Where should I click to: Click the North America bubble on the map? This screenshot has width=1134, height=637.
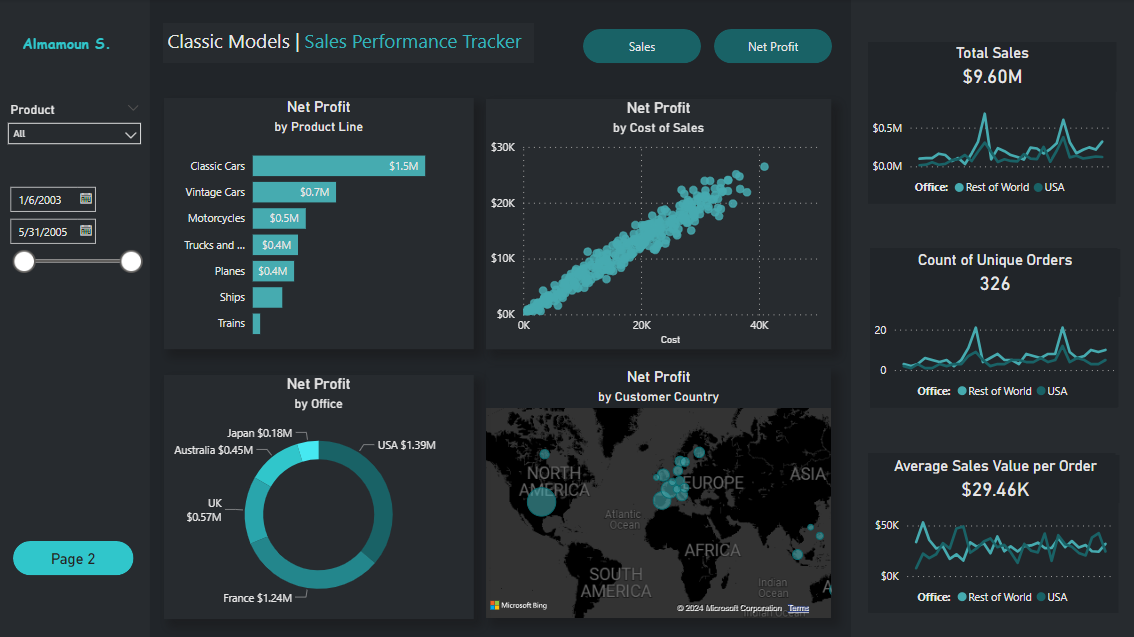pos(541,502)
